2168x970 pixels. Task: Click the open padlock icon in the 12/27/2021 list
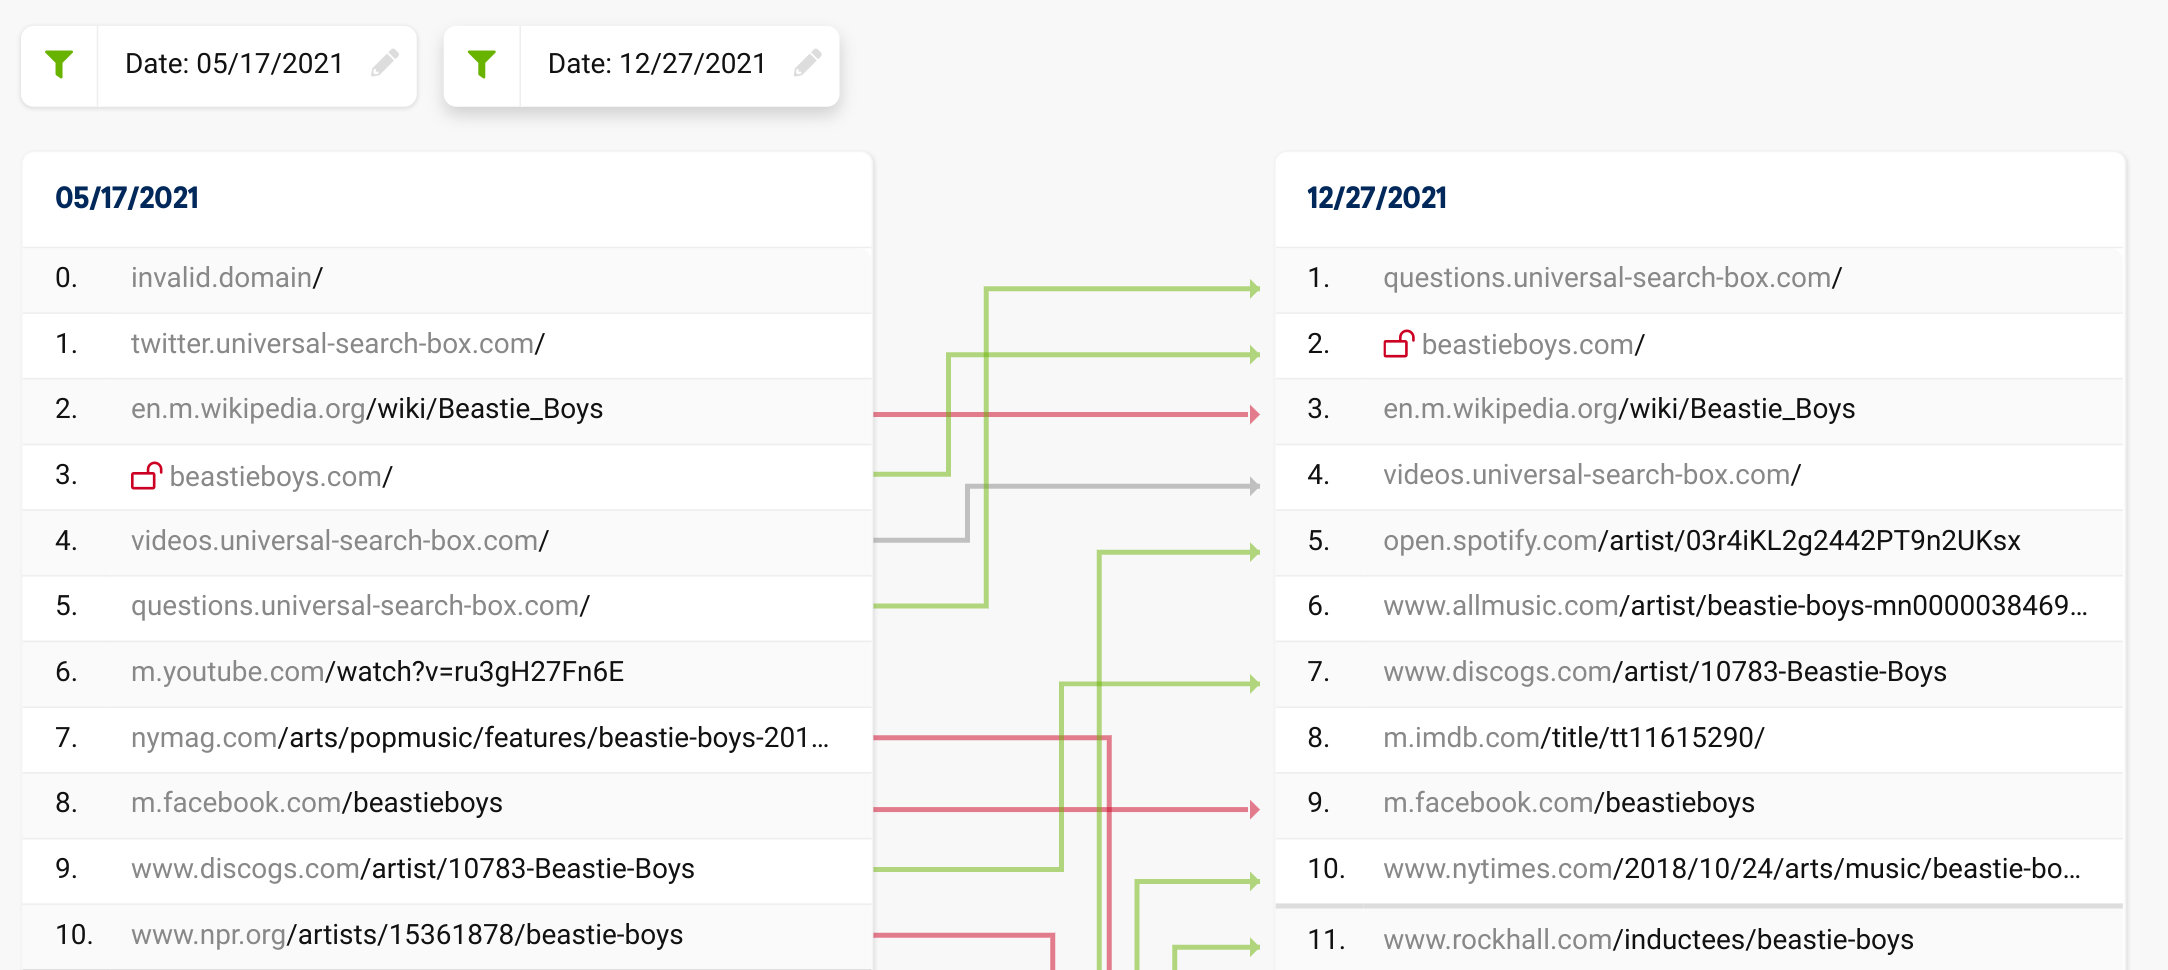coord(1398,344)
